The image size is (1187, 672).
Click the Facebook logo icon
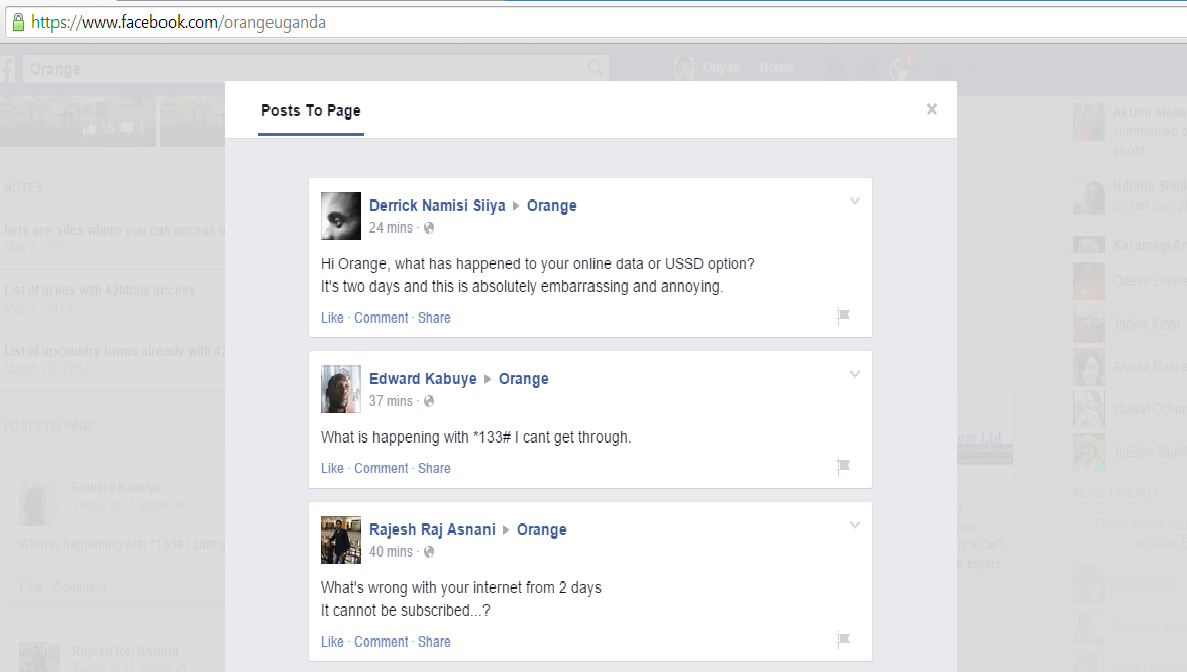click(x=8, y=69)
